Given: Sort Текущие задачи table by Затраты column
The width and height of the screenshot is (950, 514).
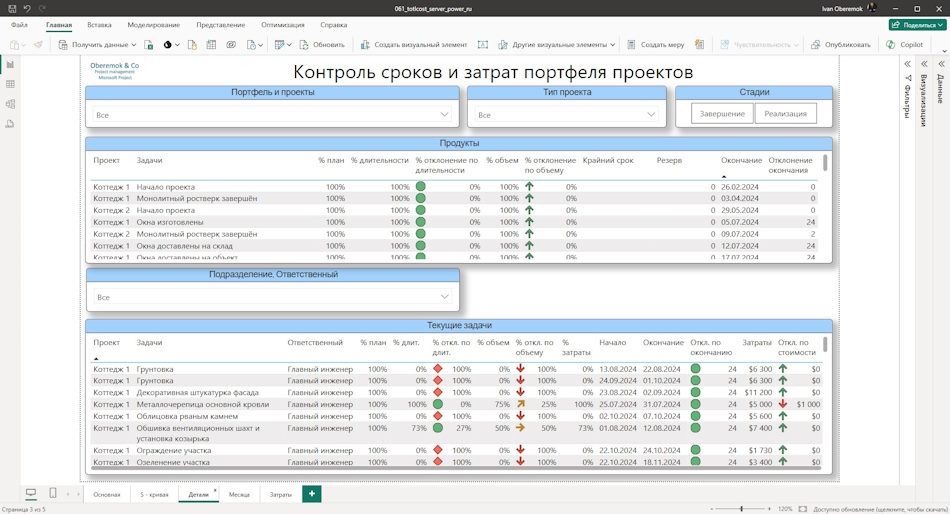Looking at the screenshot, I should point(757,342).
